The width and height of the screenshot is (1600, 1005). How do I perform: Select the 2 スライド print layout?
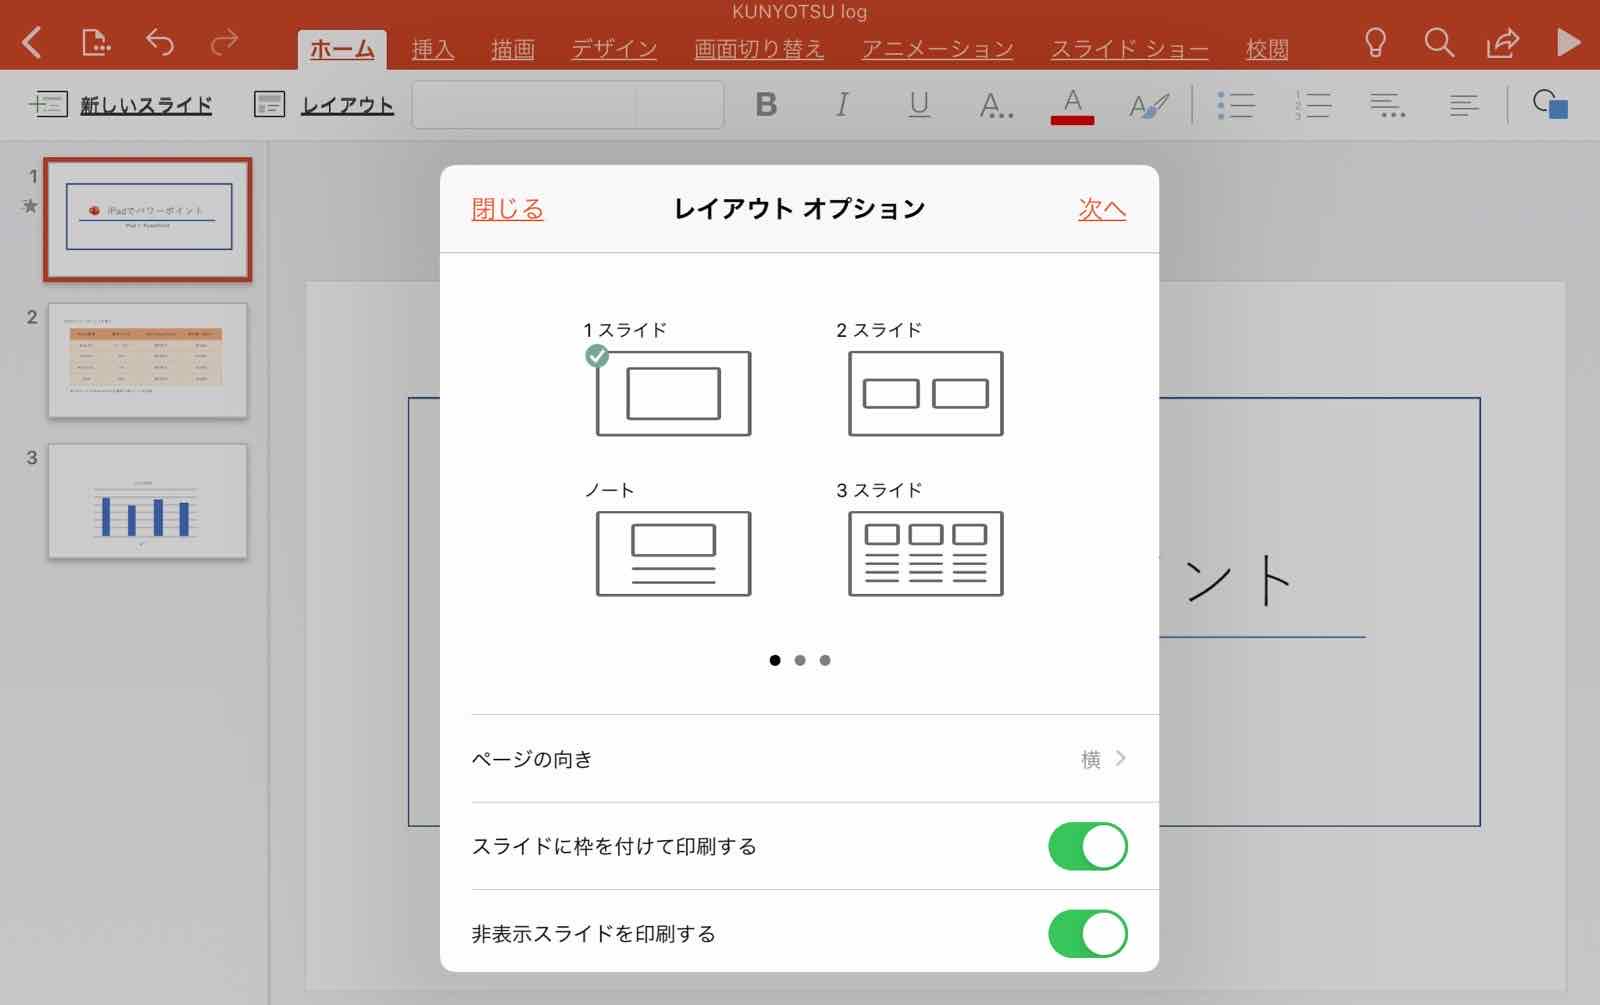point(926,393)
